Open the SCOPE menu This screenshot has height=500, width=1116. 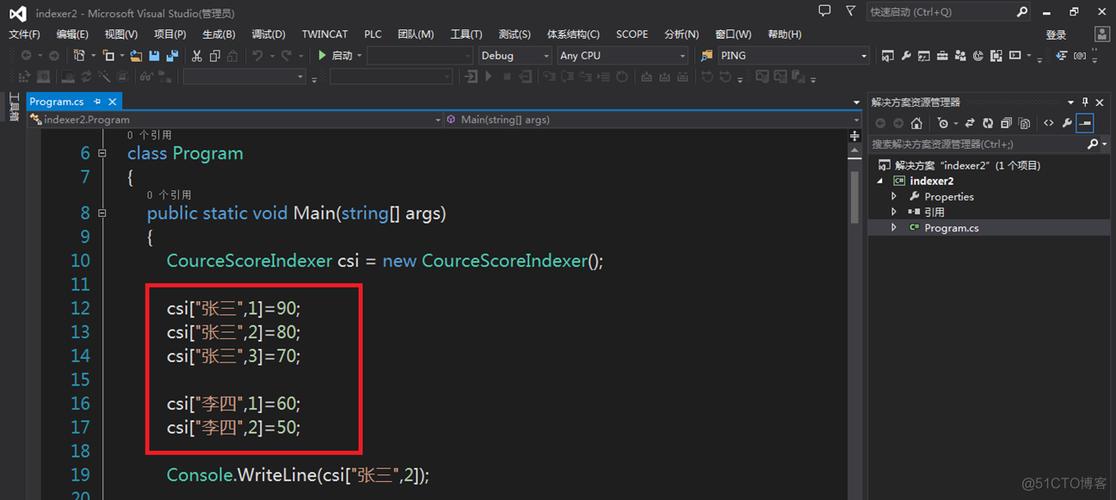point(632,34)
